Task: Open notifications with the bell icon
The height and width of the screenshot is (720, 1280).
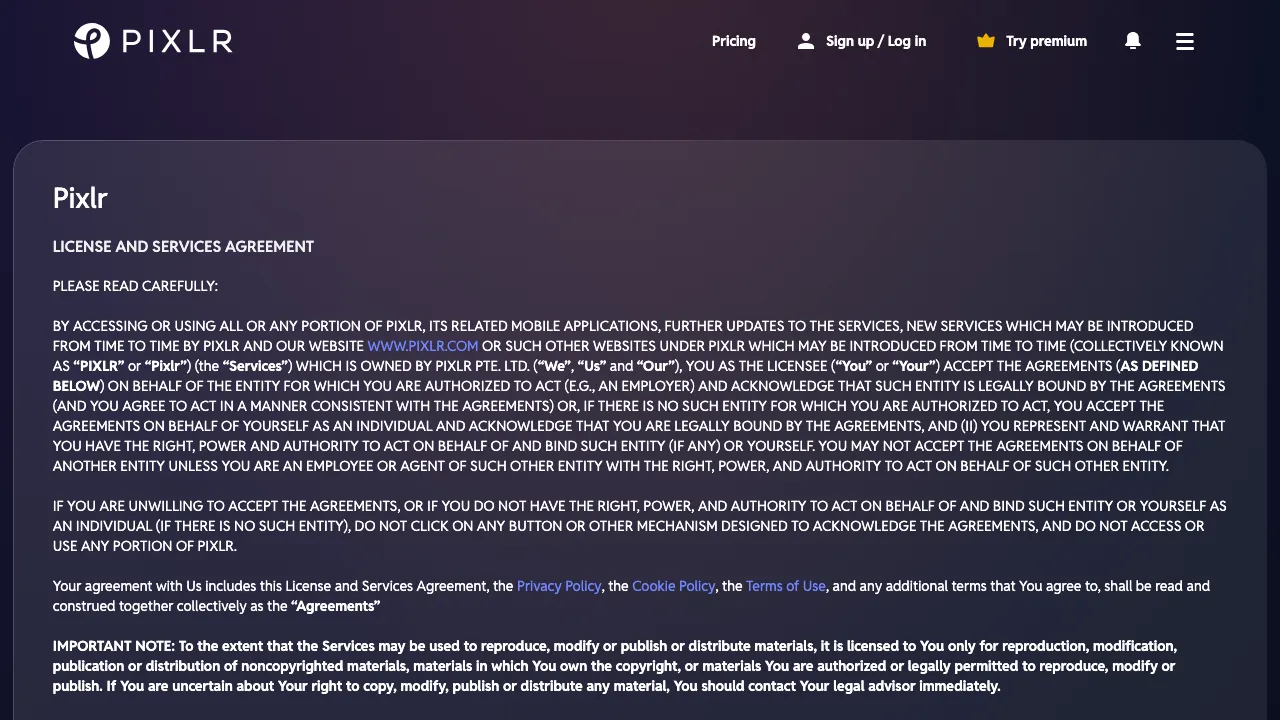Action: [1133, 41]
